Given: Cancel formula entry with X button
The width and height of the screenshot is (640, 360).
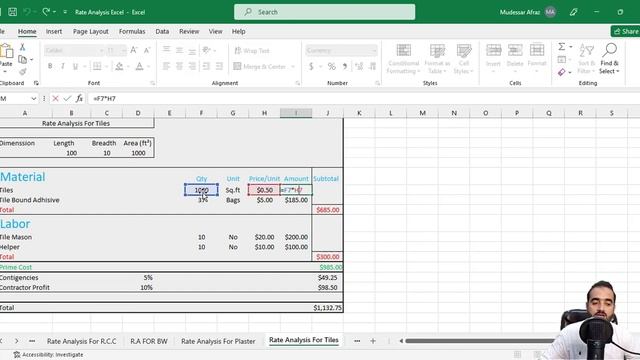Looking at the screenshot, I should [55, 98].
